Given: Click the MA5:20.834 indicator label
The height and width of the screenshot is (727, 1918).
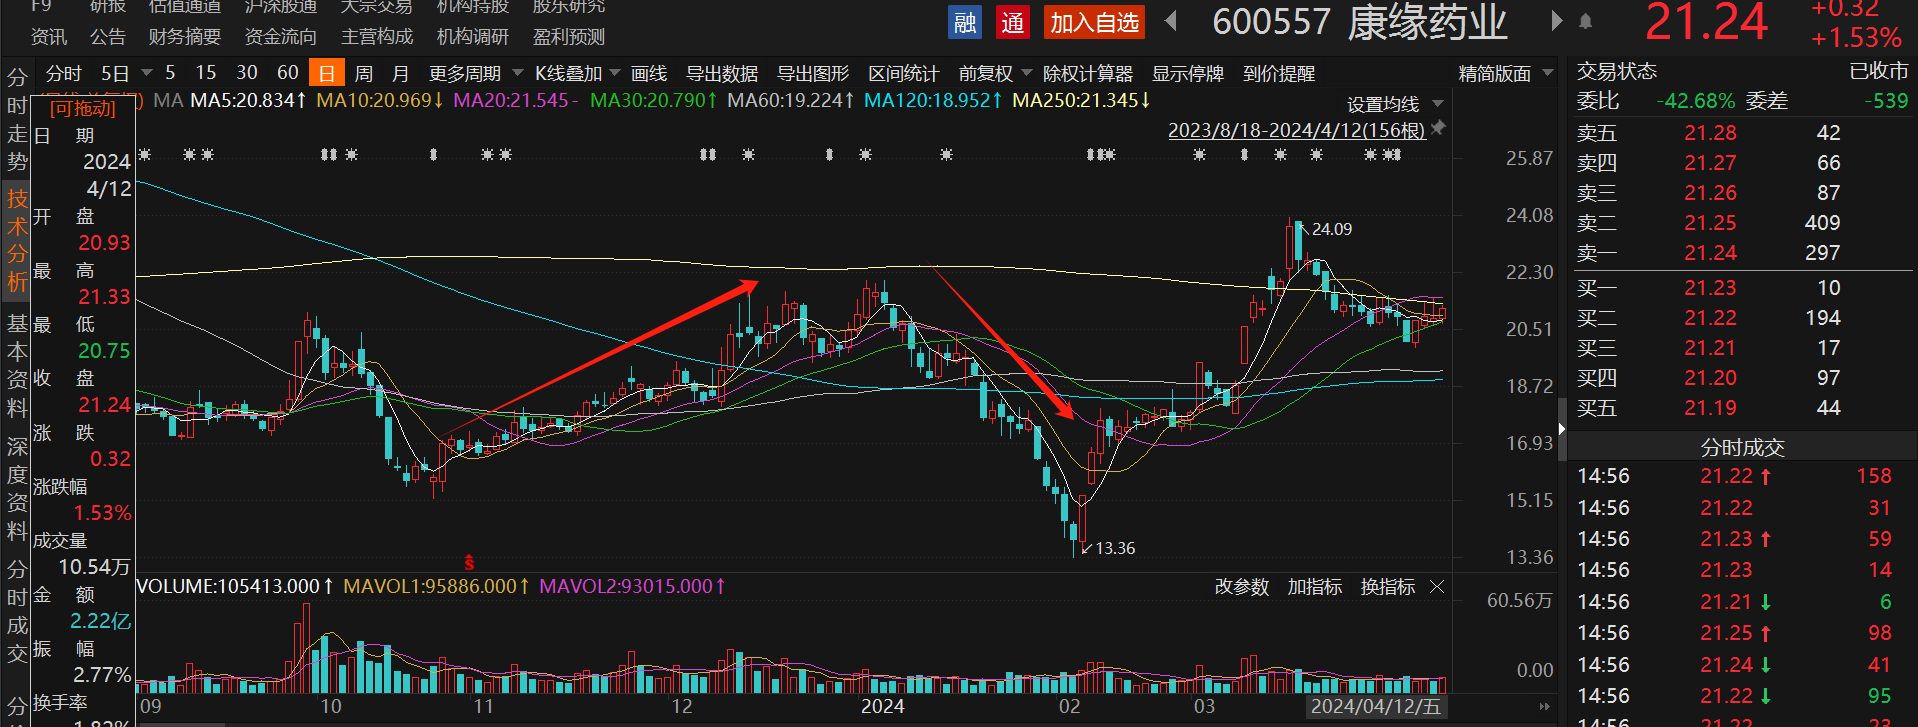Looking at the screenshot, I should [248, 100].
